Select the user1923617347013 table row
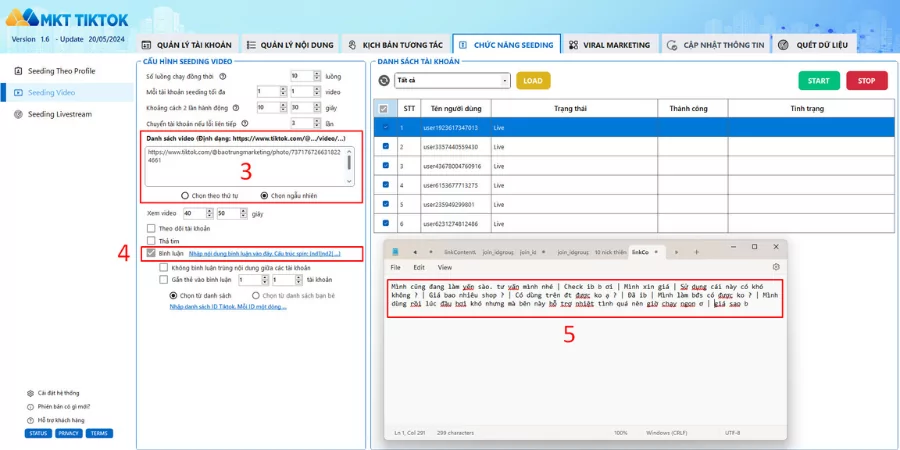The width and height of the screenshot is (900, 450). 634,127
